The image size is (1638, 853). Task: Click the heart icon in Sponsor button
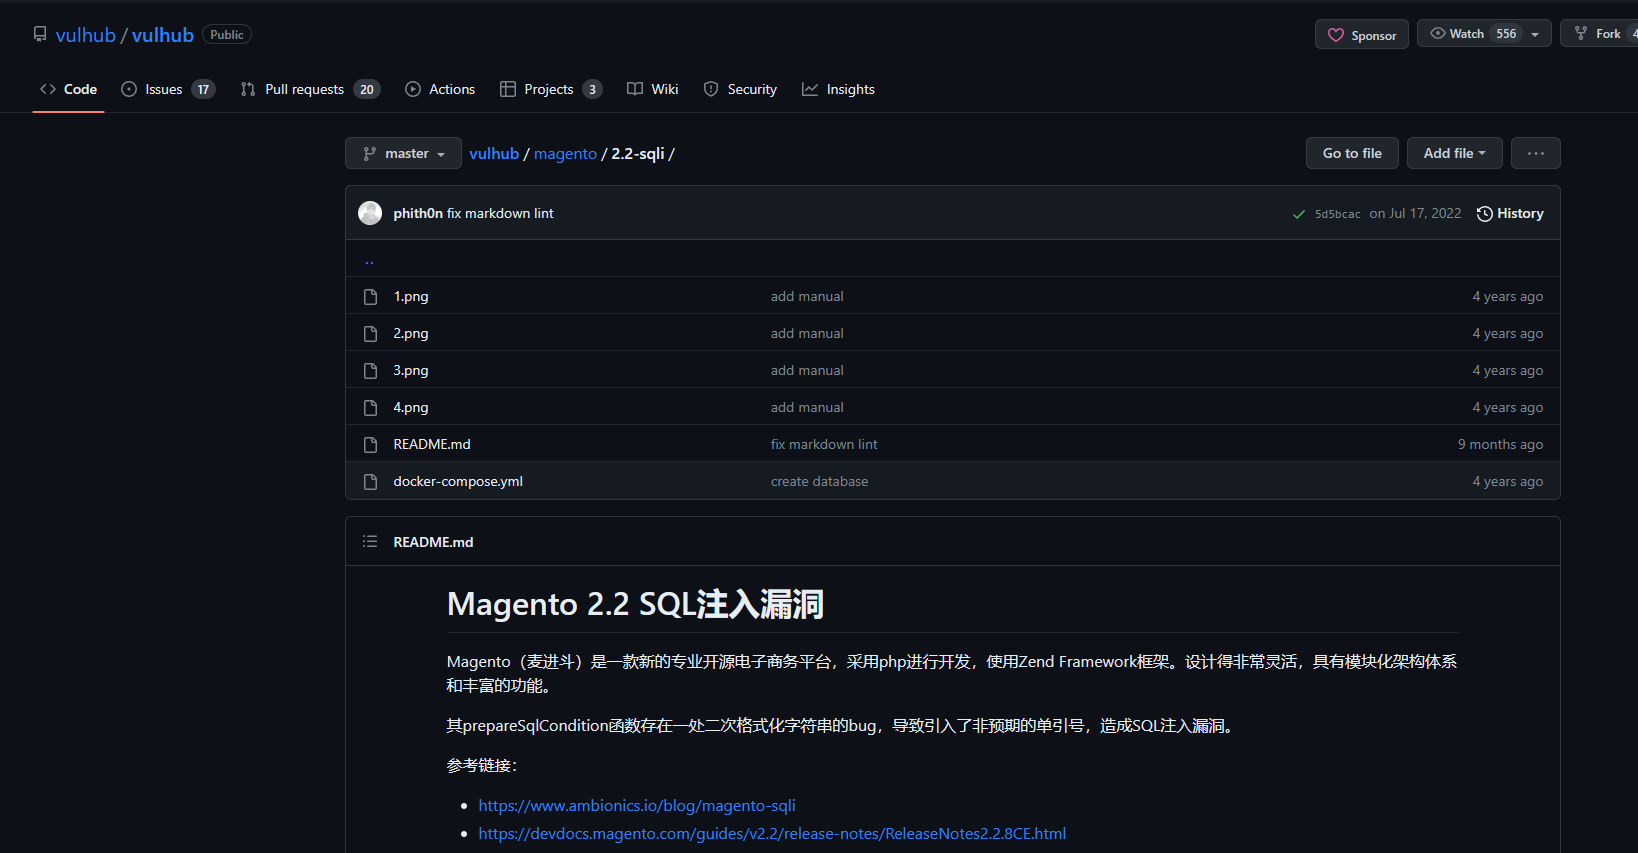click(x=1336, y=35)
